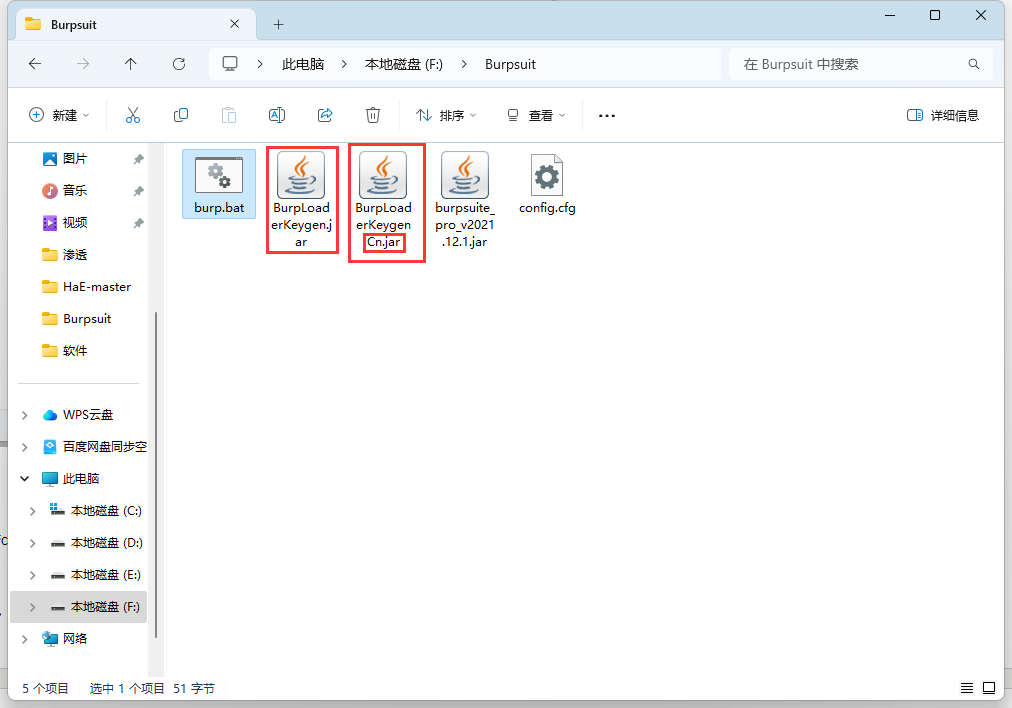Screen dimensions: 1012x708
Task: Click the navigation pane scrollbar
Action: tap(156, 475)
